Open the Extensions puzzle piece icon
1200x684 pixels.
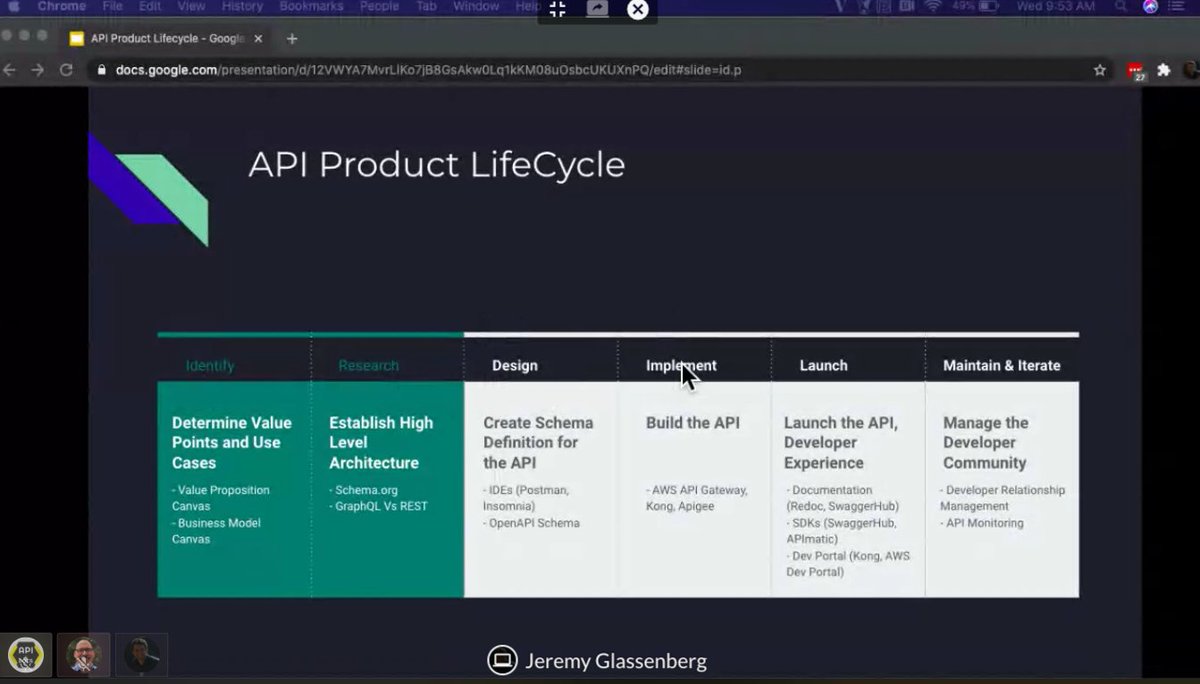pos(1164,70)
